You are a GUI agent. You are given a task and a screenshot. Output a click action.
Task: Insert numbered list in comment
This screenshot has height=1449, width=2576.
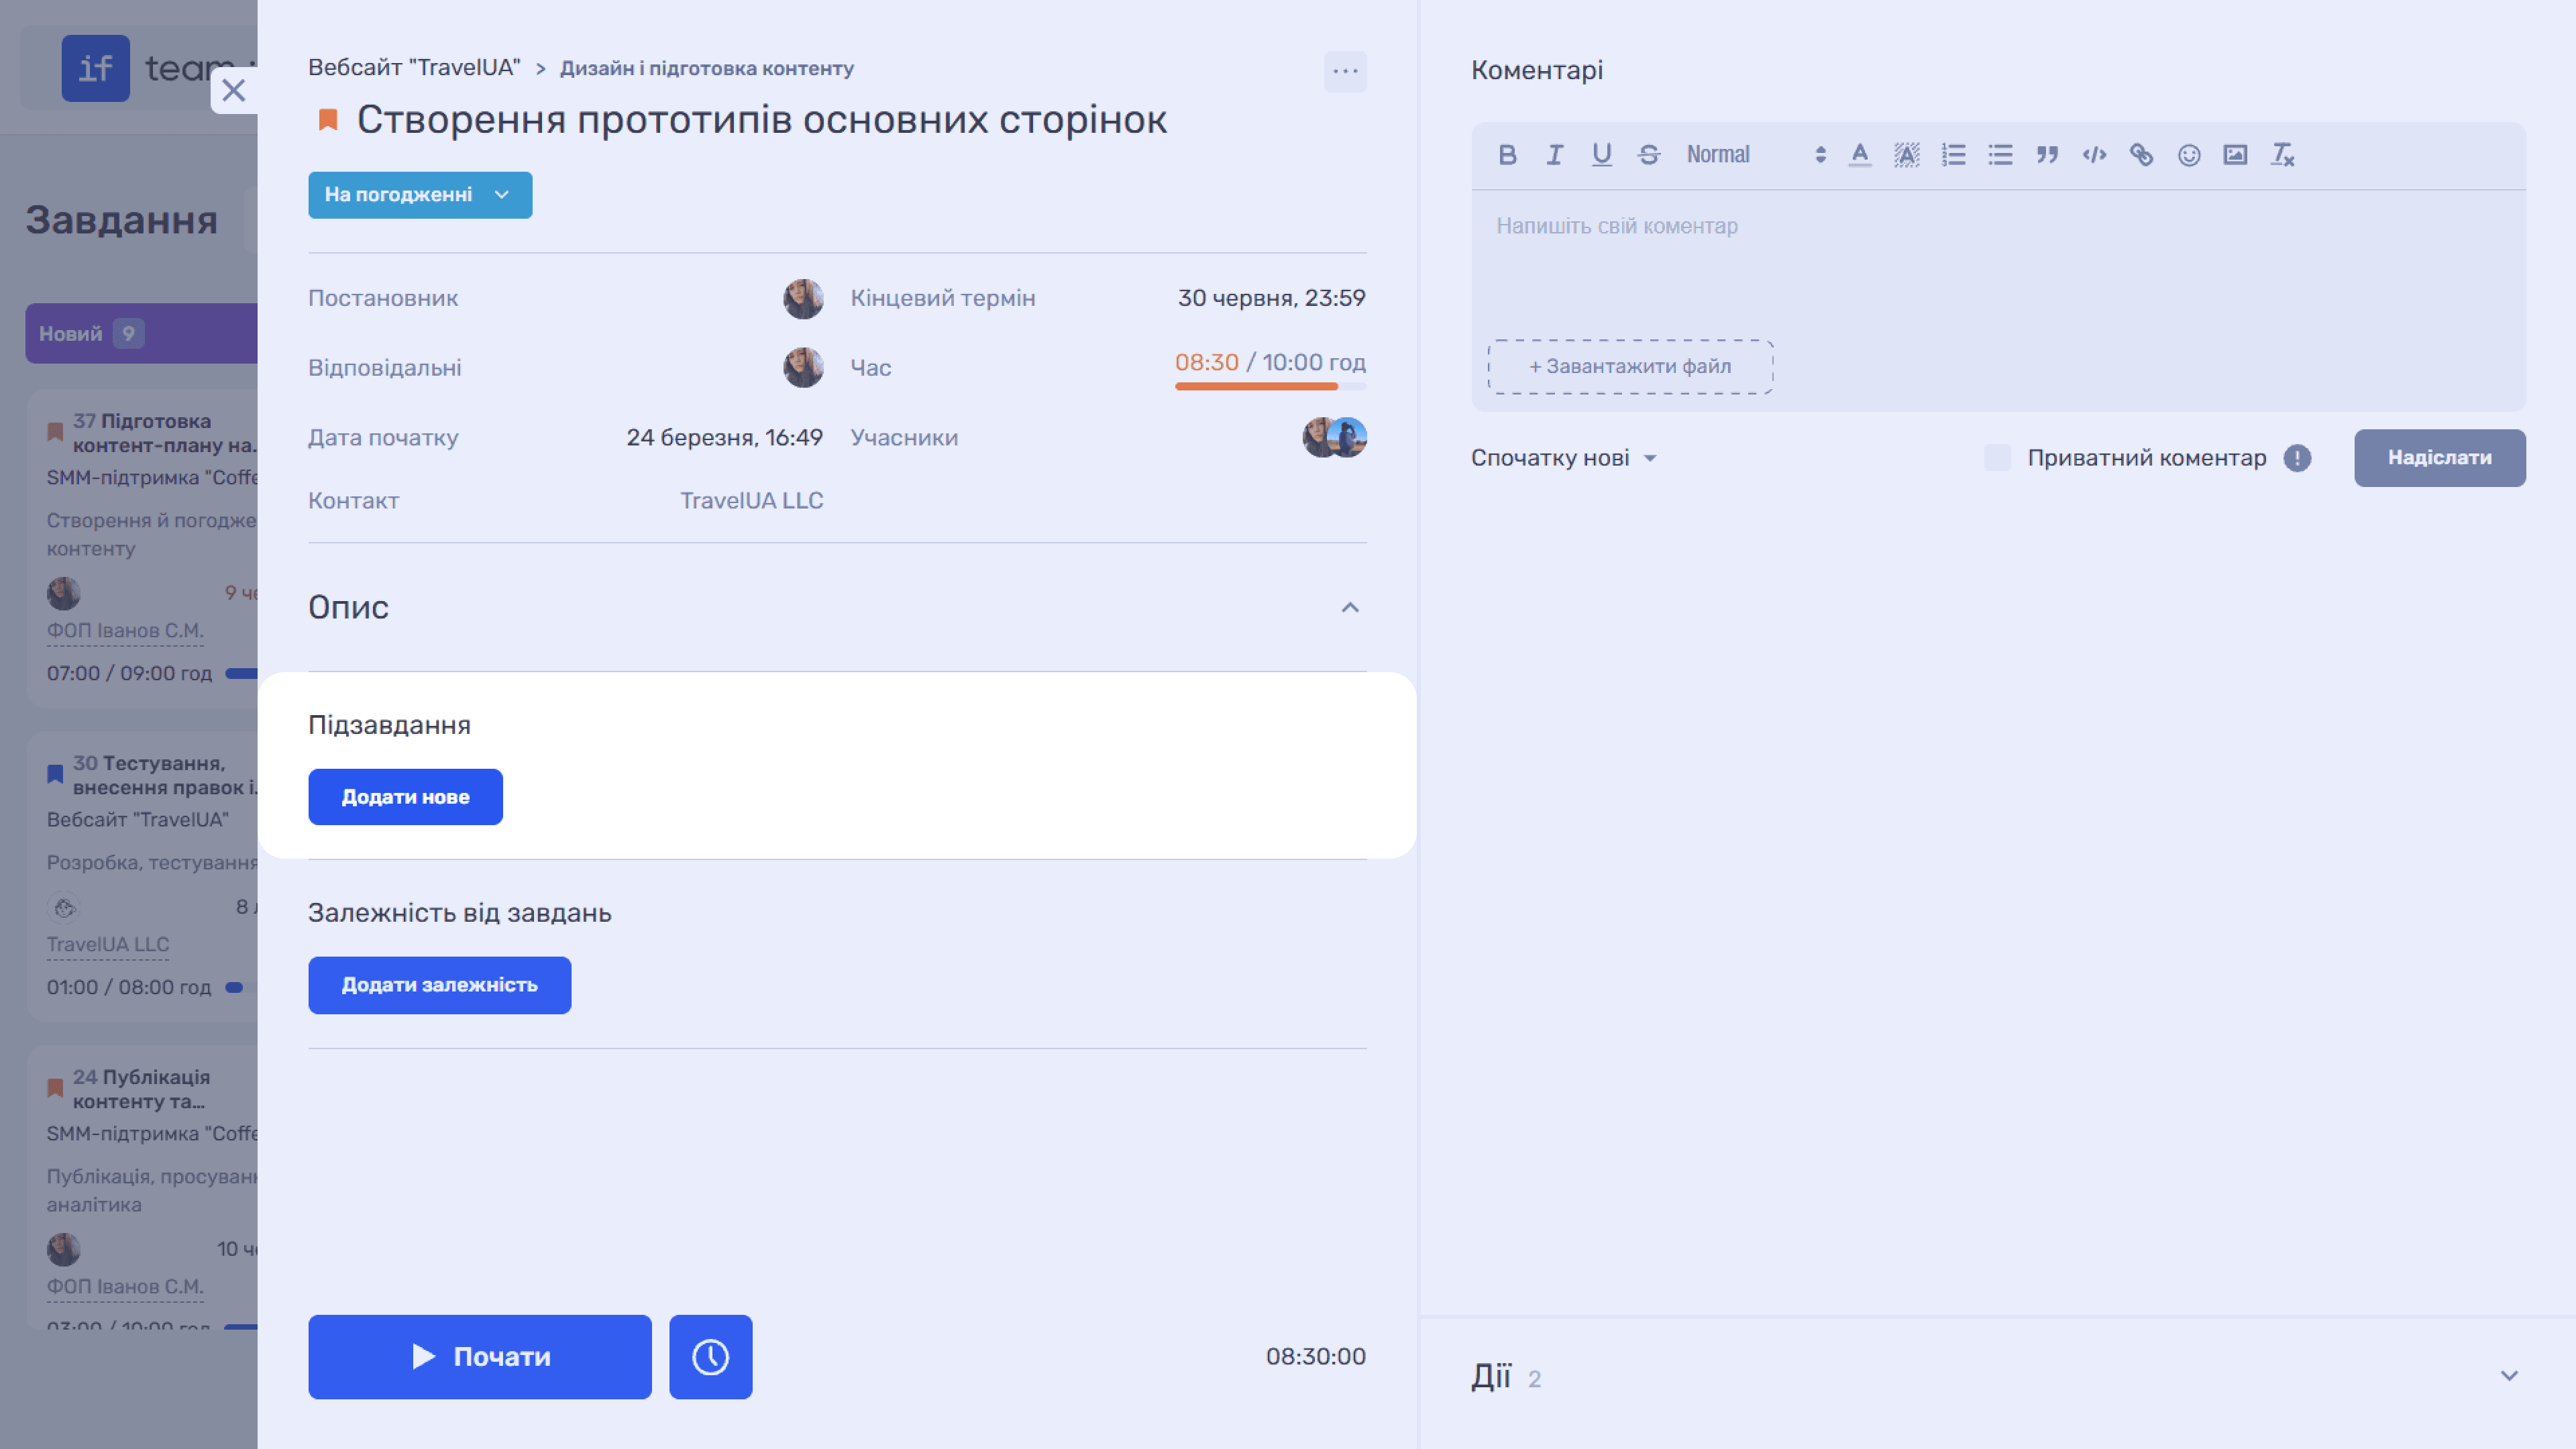1953,155
